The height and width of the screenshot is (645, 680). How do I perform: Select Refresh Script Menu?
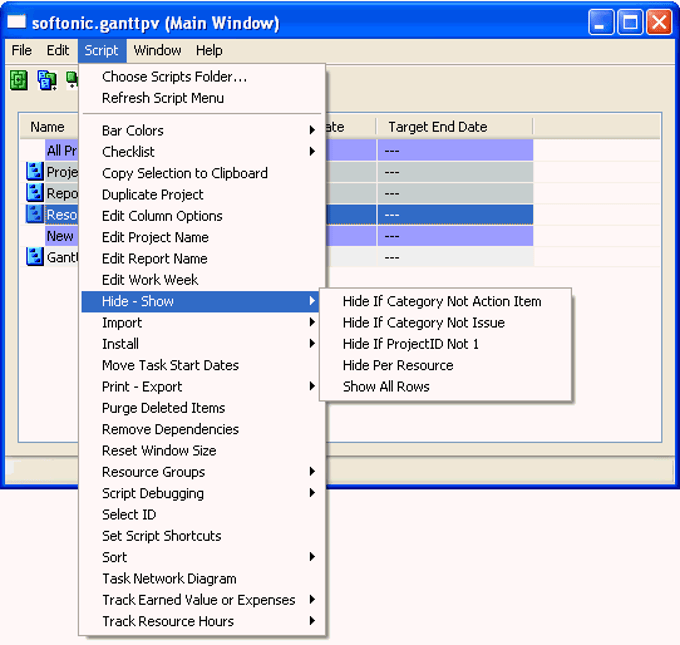(202, 98)
